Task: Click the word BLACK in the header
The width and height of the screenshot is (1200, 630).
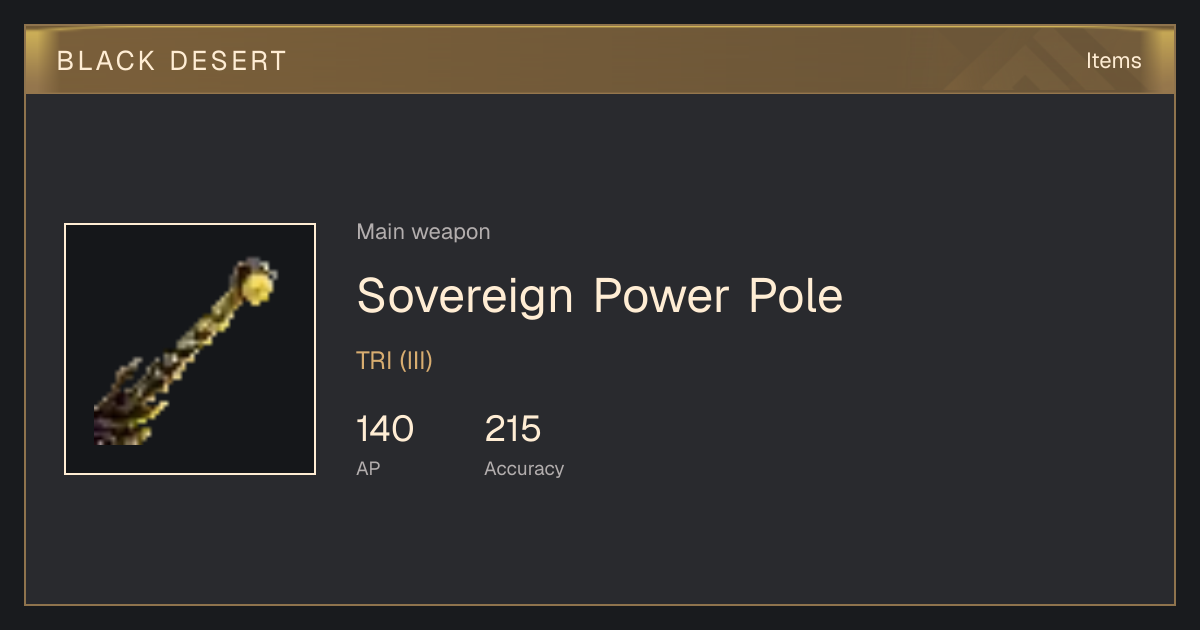Action: pyautogui.click(x=107, y=61)
